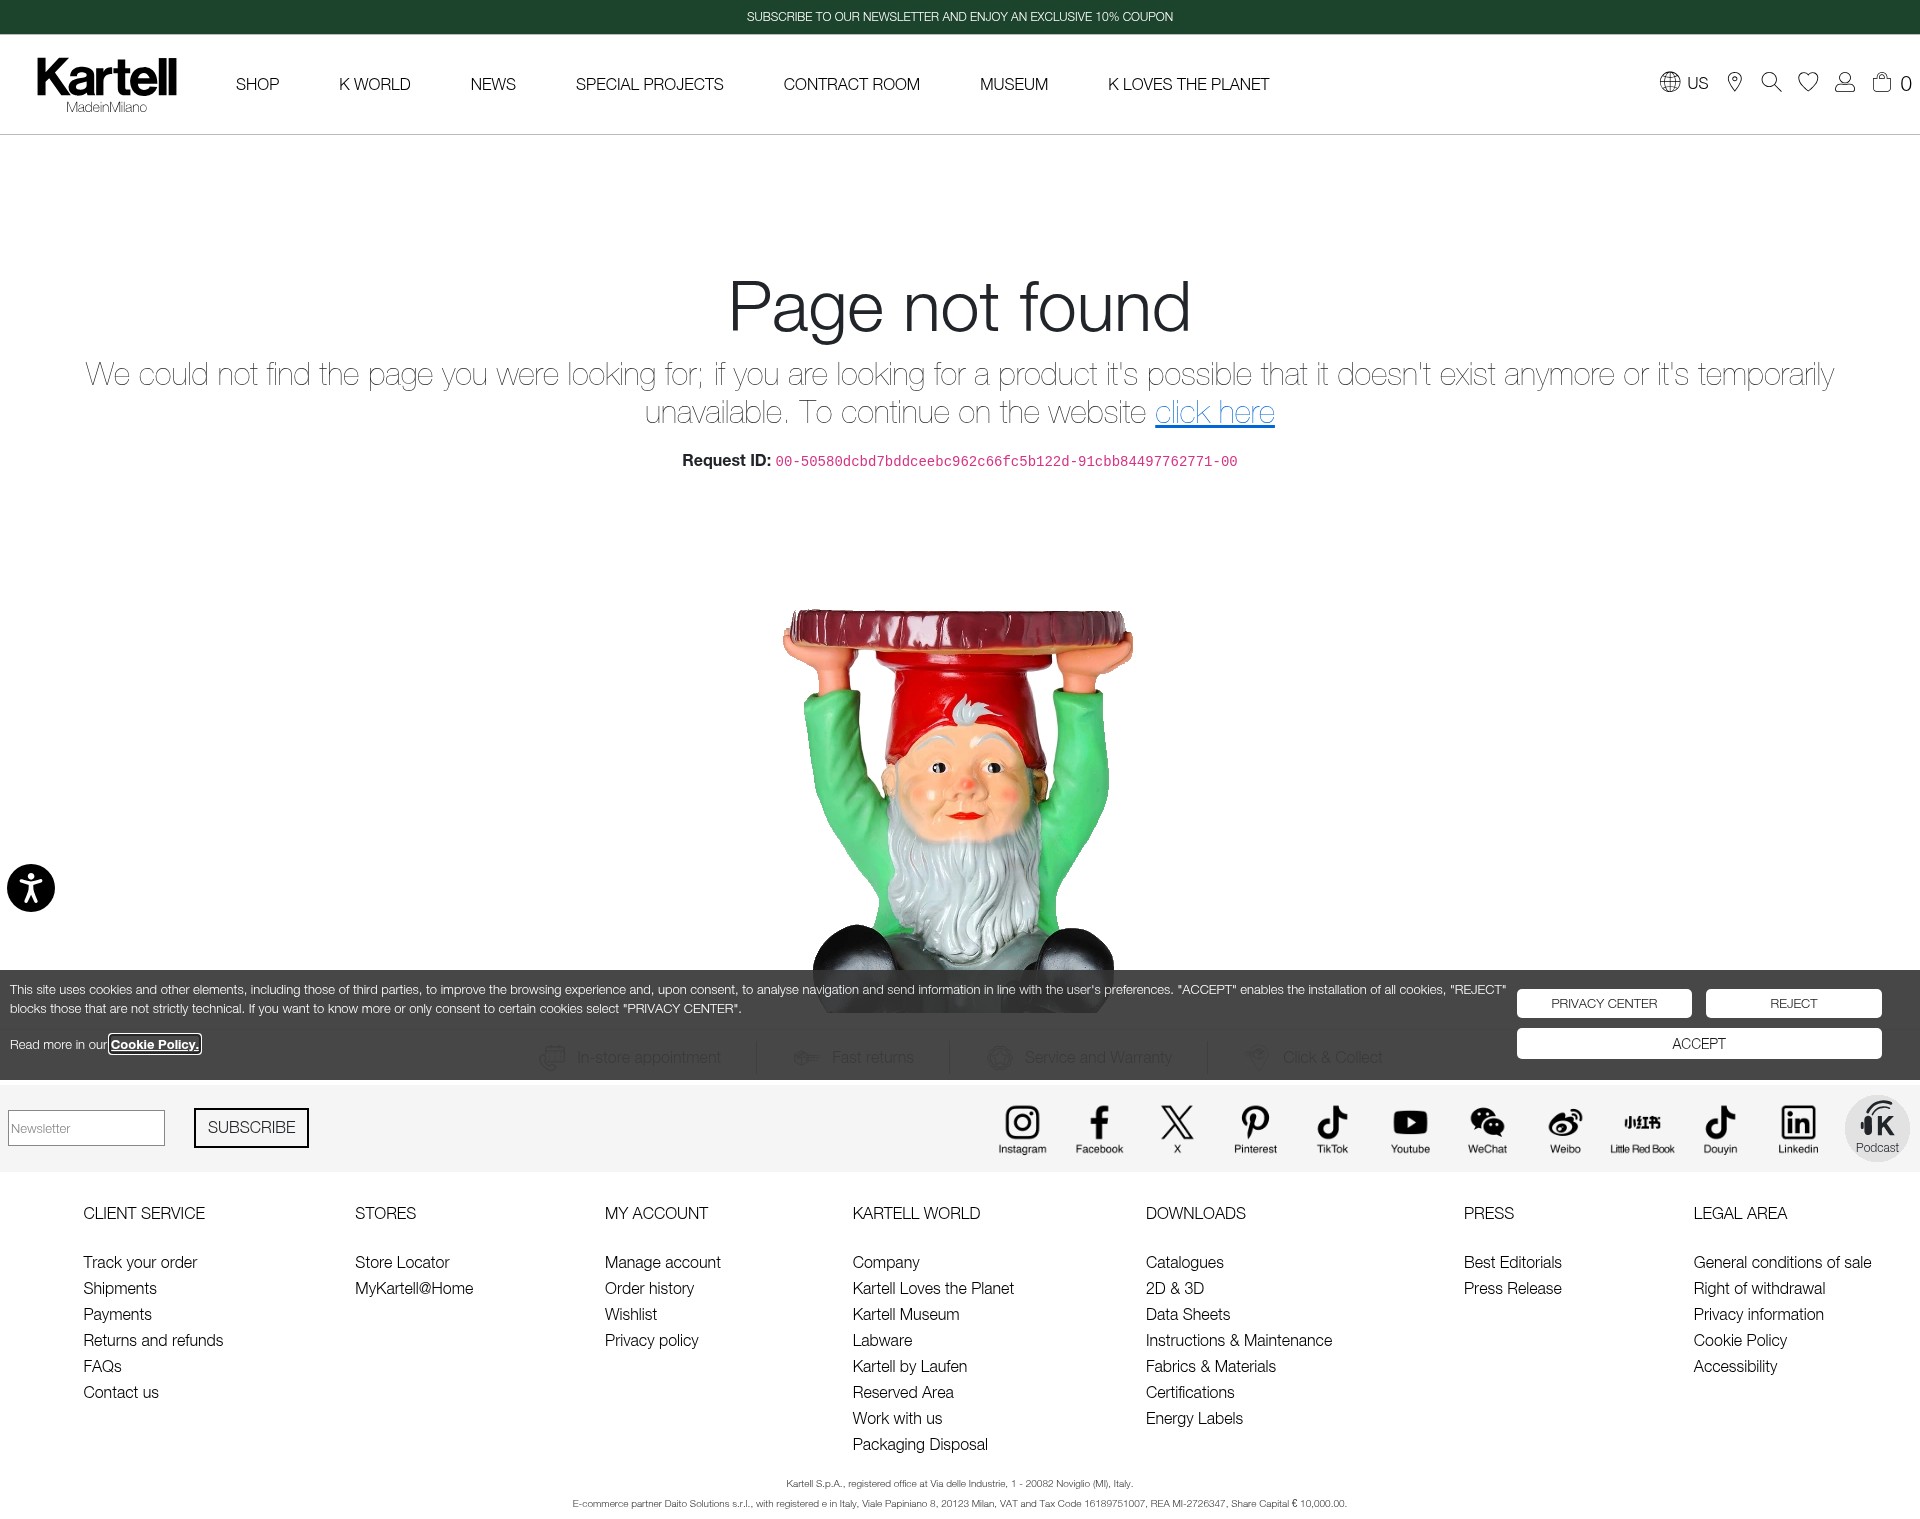This screenshot has width=1920, height=1519.
Task: Click the globe language selector US
Action: [1684, 82]
